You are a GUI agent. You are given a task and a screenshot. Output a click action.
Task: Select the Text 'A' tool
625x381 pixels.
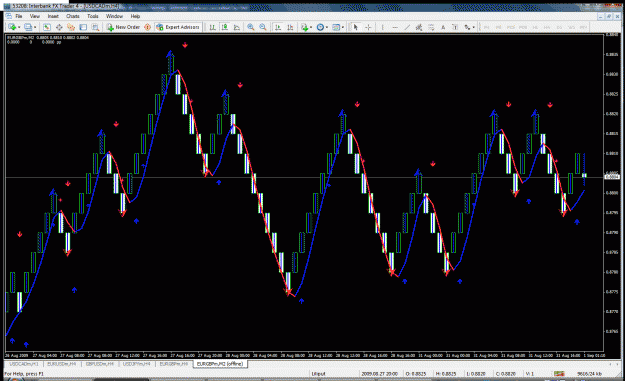point(443,27)
